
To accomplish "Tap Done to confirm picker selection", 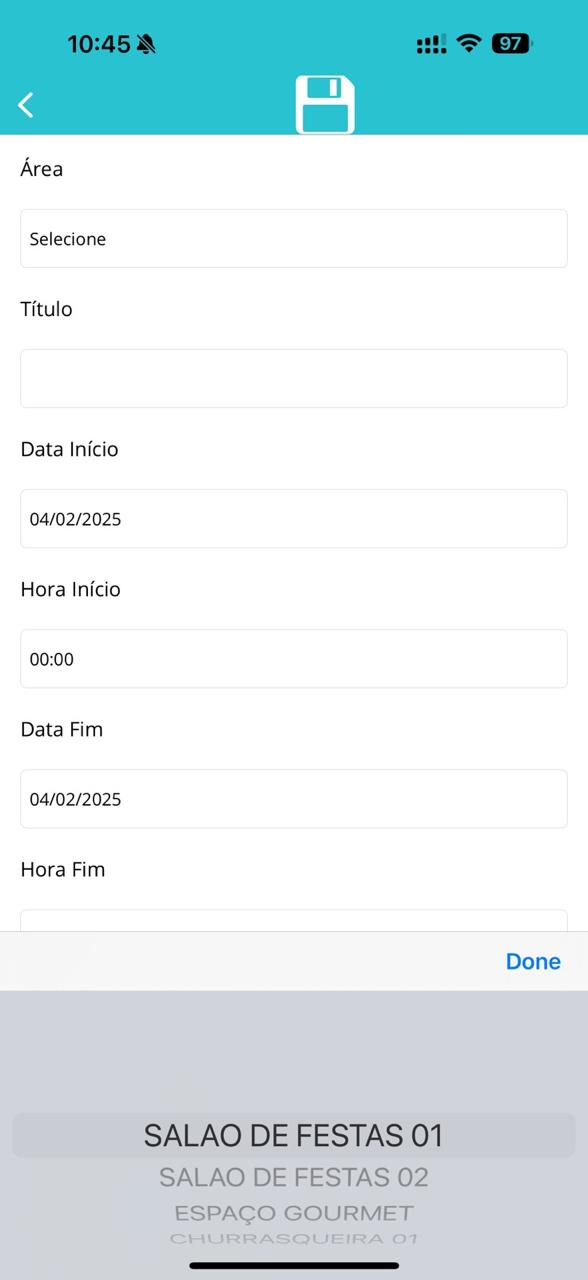I will [533, 961].
